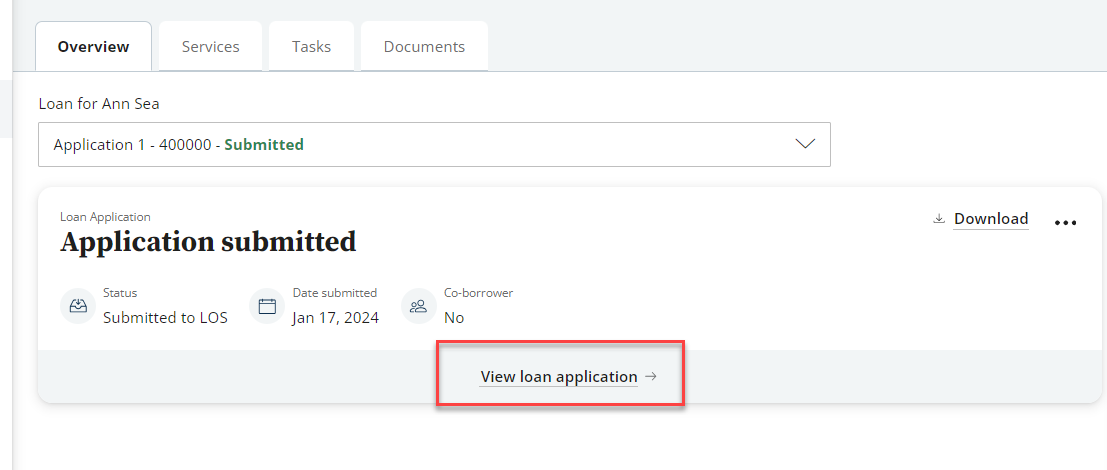Switch to the Services tab

(x=210, y=47)
